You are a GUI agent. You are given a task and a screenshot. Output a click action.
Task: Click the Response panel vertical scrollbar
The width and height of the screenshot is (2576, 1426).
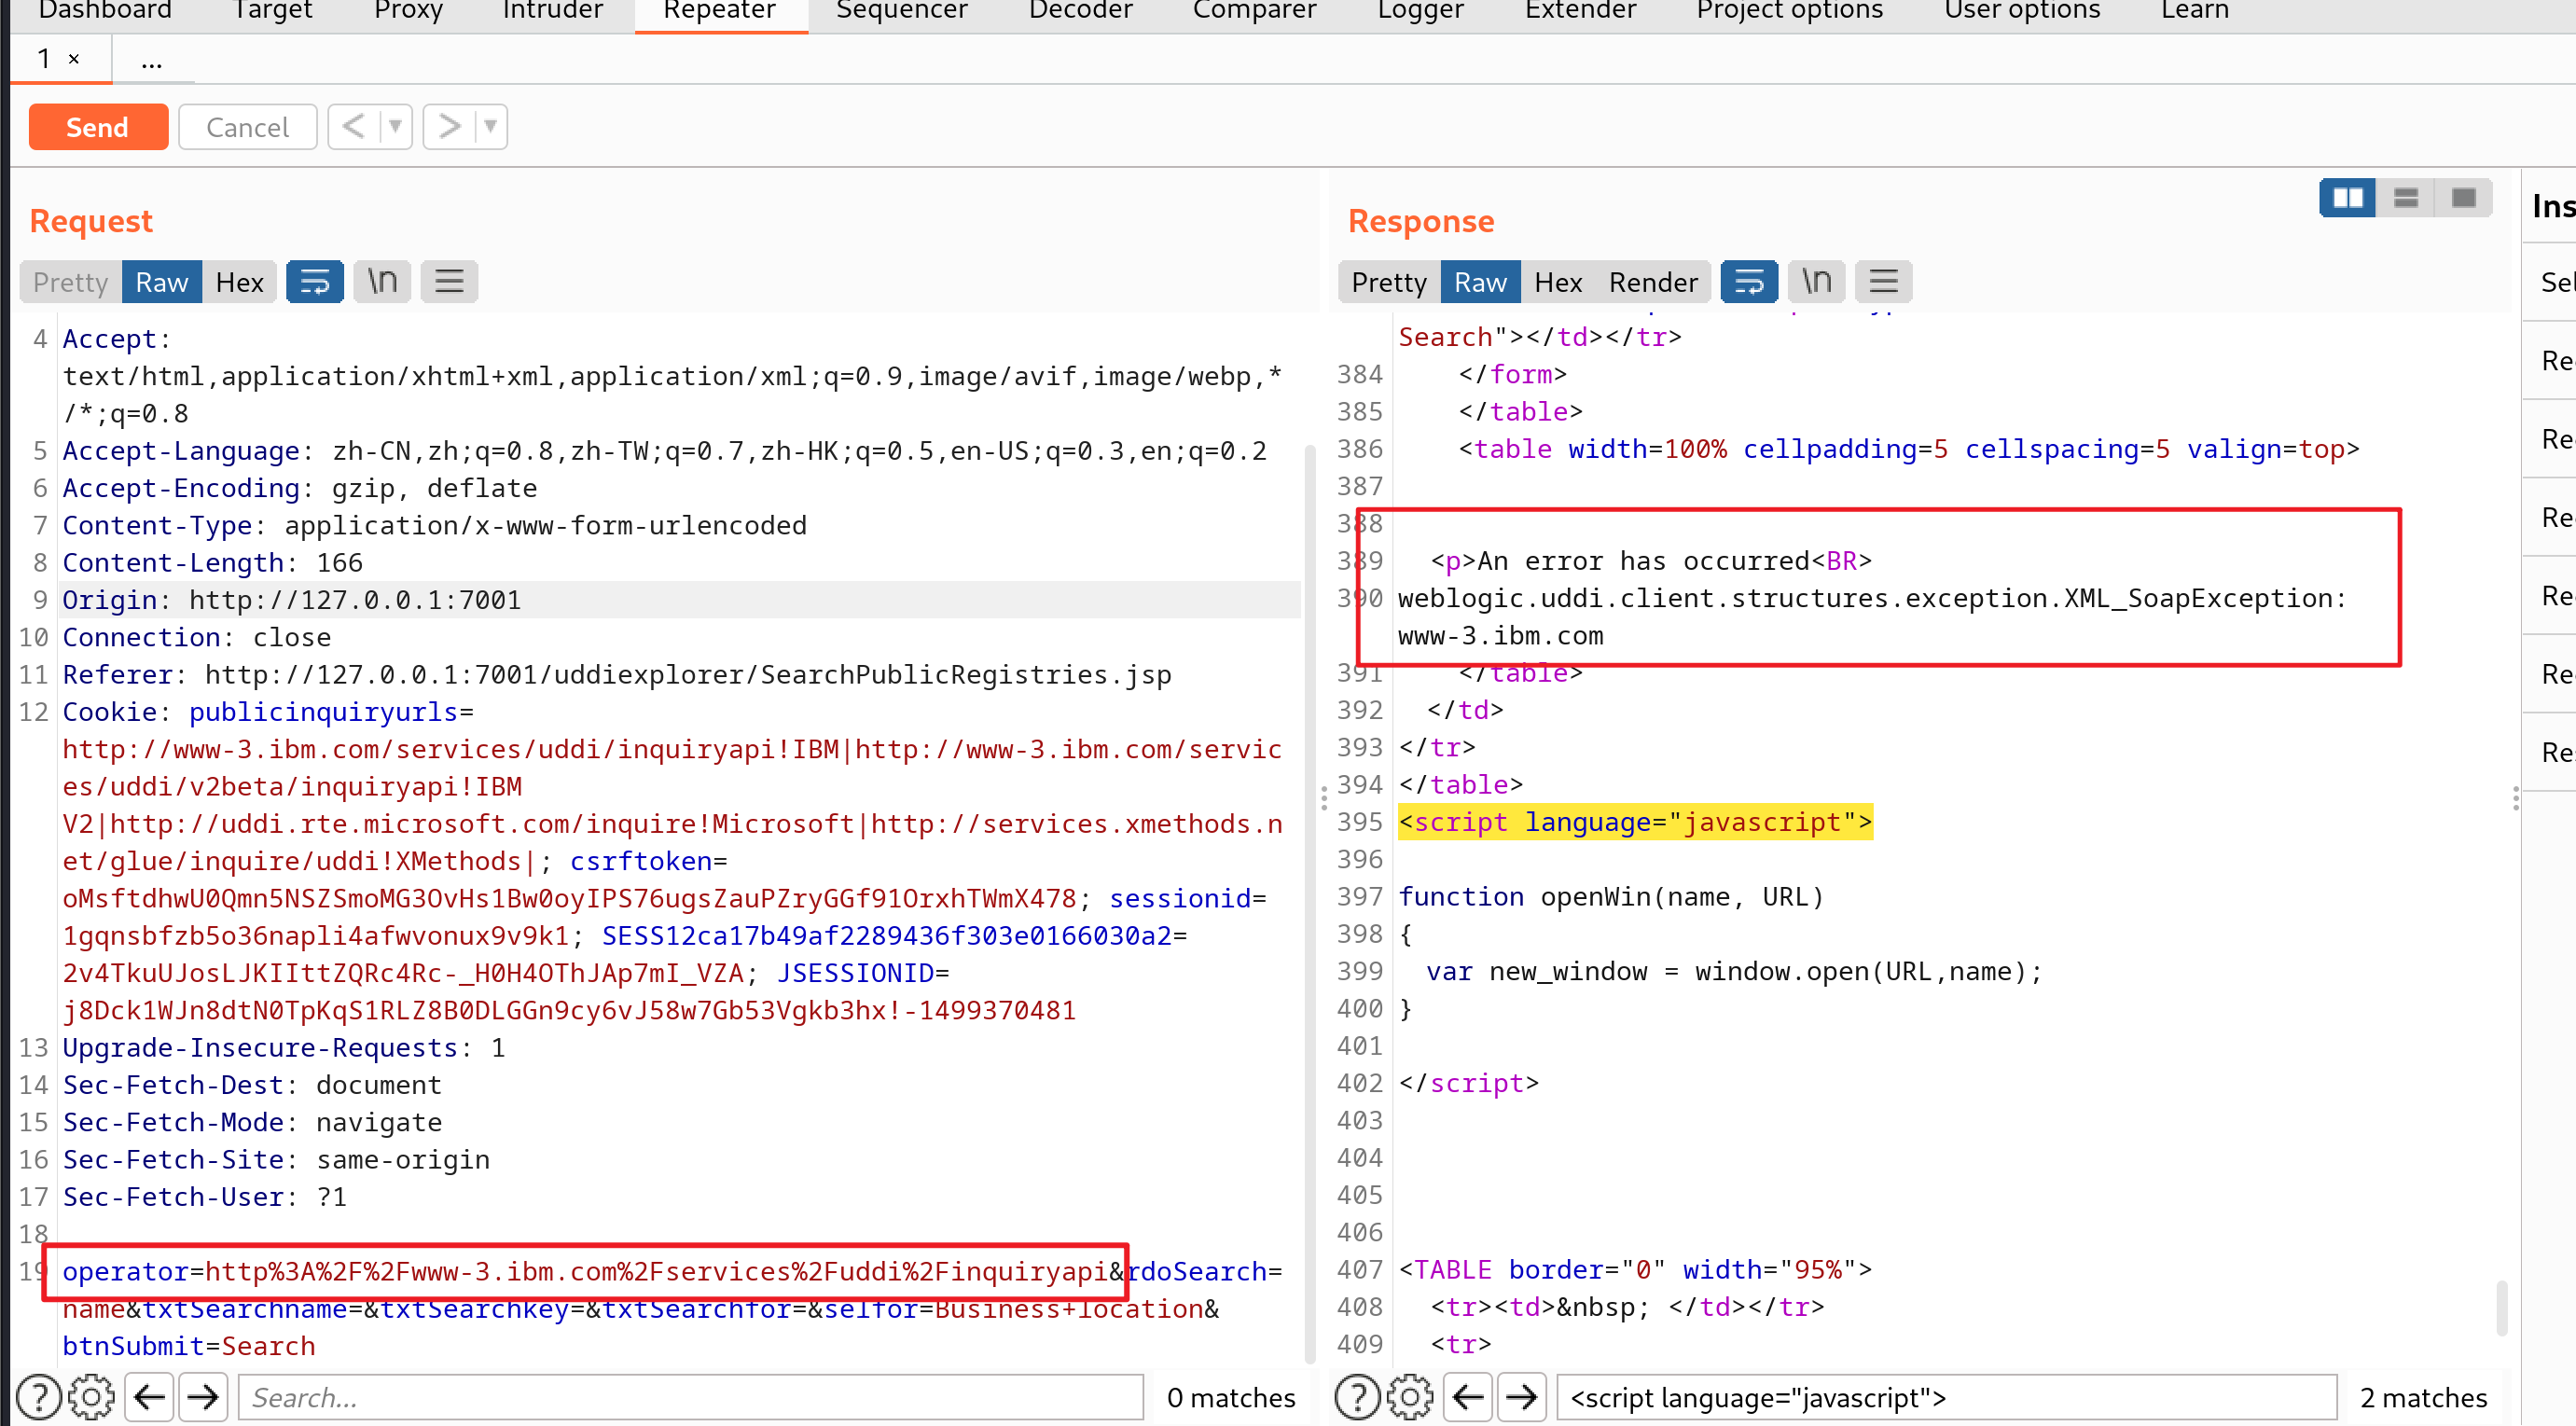click(2502, 1307)
